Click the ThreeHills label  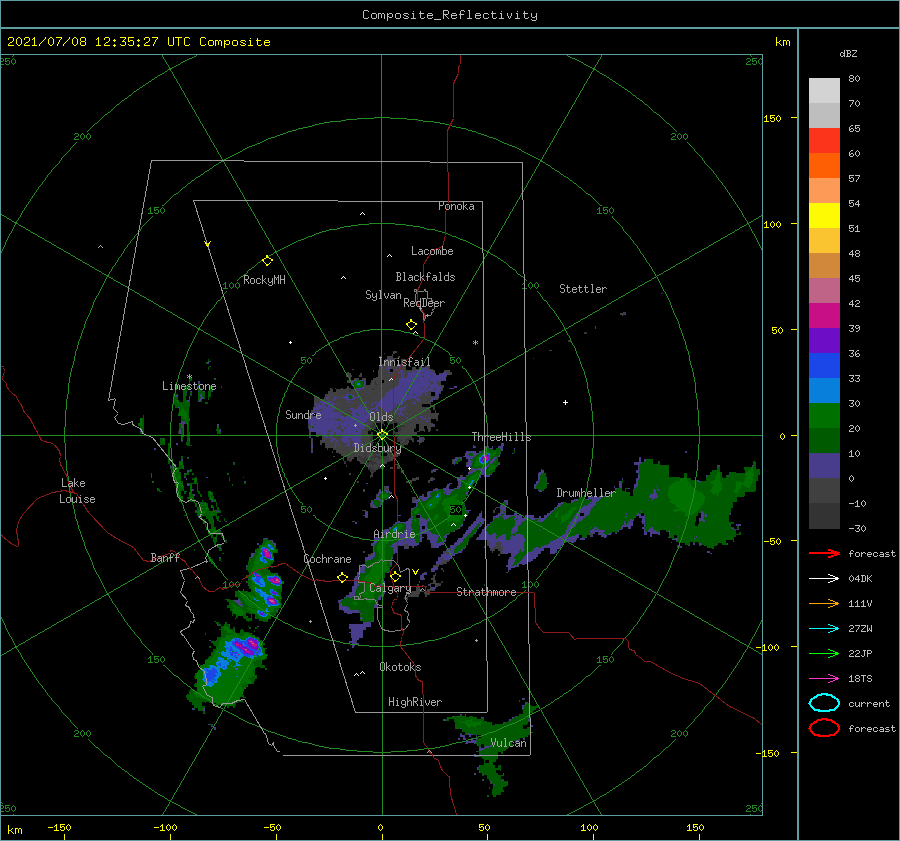click(x=501, y=437)
